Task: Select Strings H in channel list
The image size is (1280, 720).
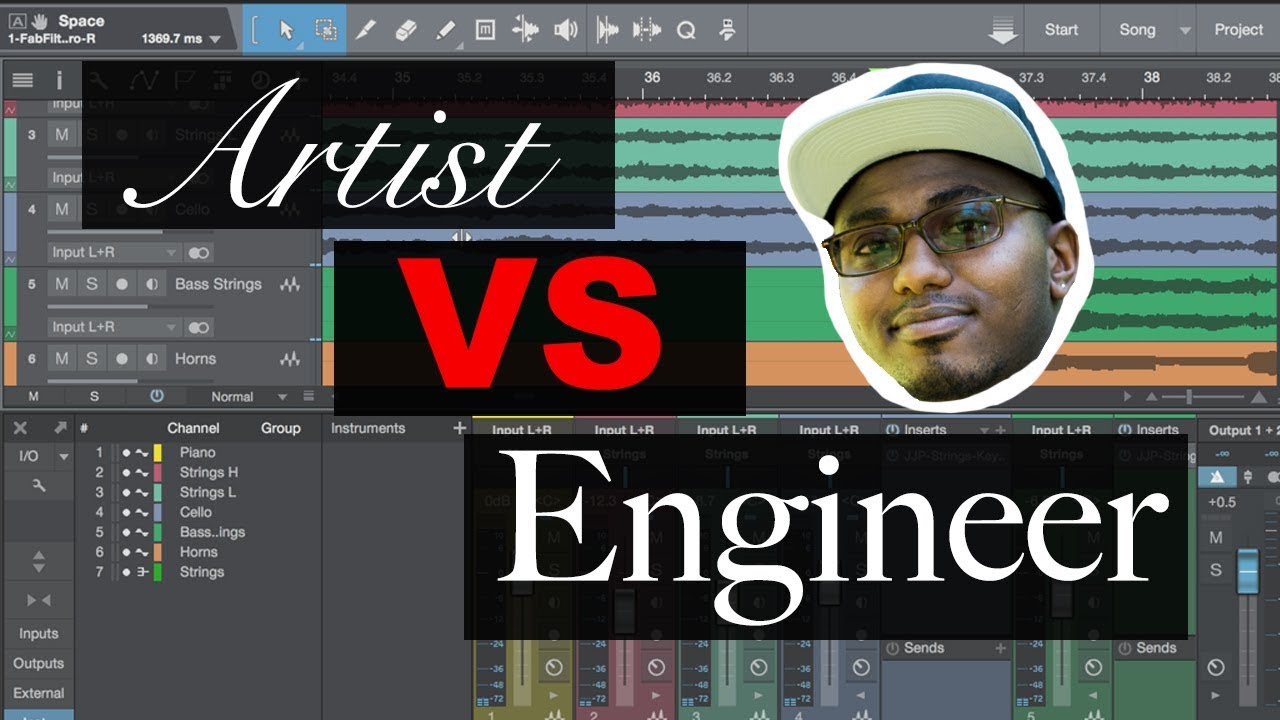Action: tap(209, 472)
